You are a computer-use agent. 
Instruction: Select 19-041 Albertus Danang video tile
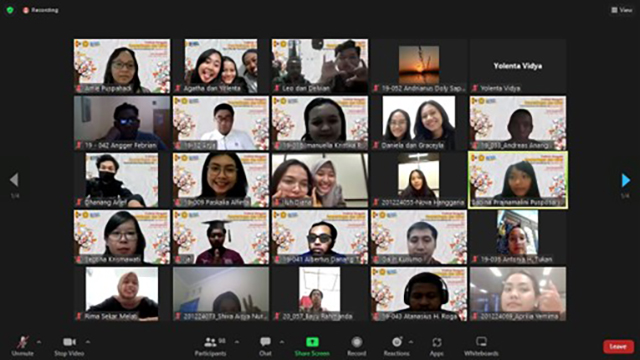[x=320, y=237]
